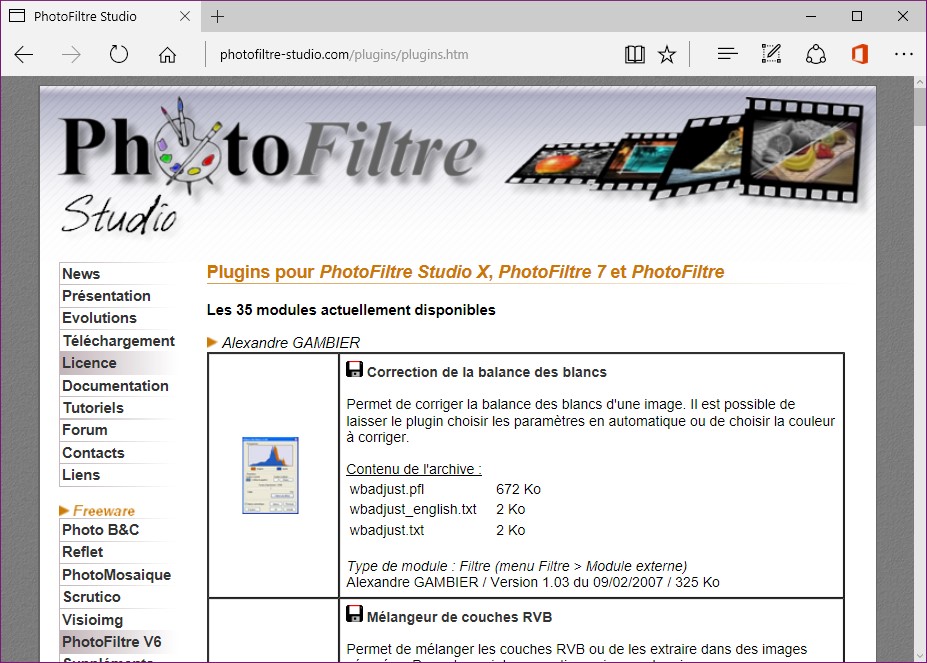Click the PhotoFiltre Studio logo banner
The height and width of the screenshot is (663, 927).
click(x=458, y=169)
